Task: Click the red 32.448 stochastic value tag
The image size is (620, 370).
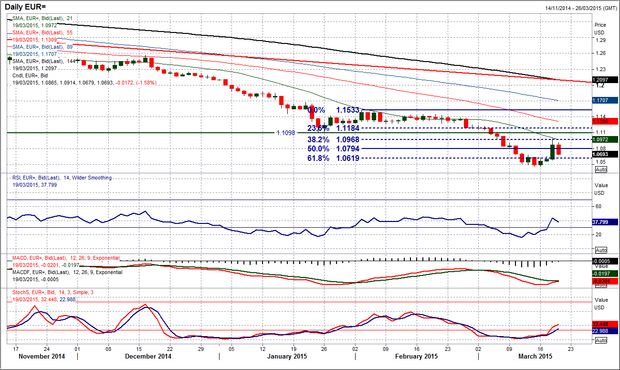Action: (605, 324)
